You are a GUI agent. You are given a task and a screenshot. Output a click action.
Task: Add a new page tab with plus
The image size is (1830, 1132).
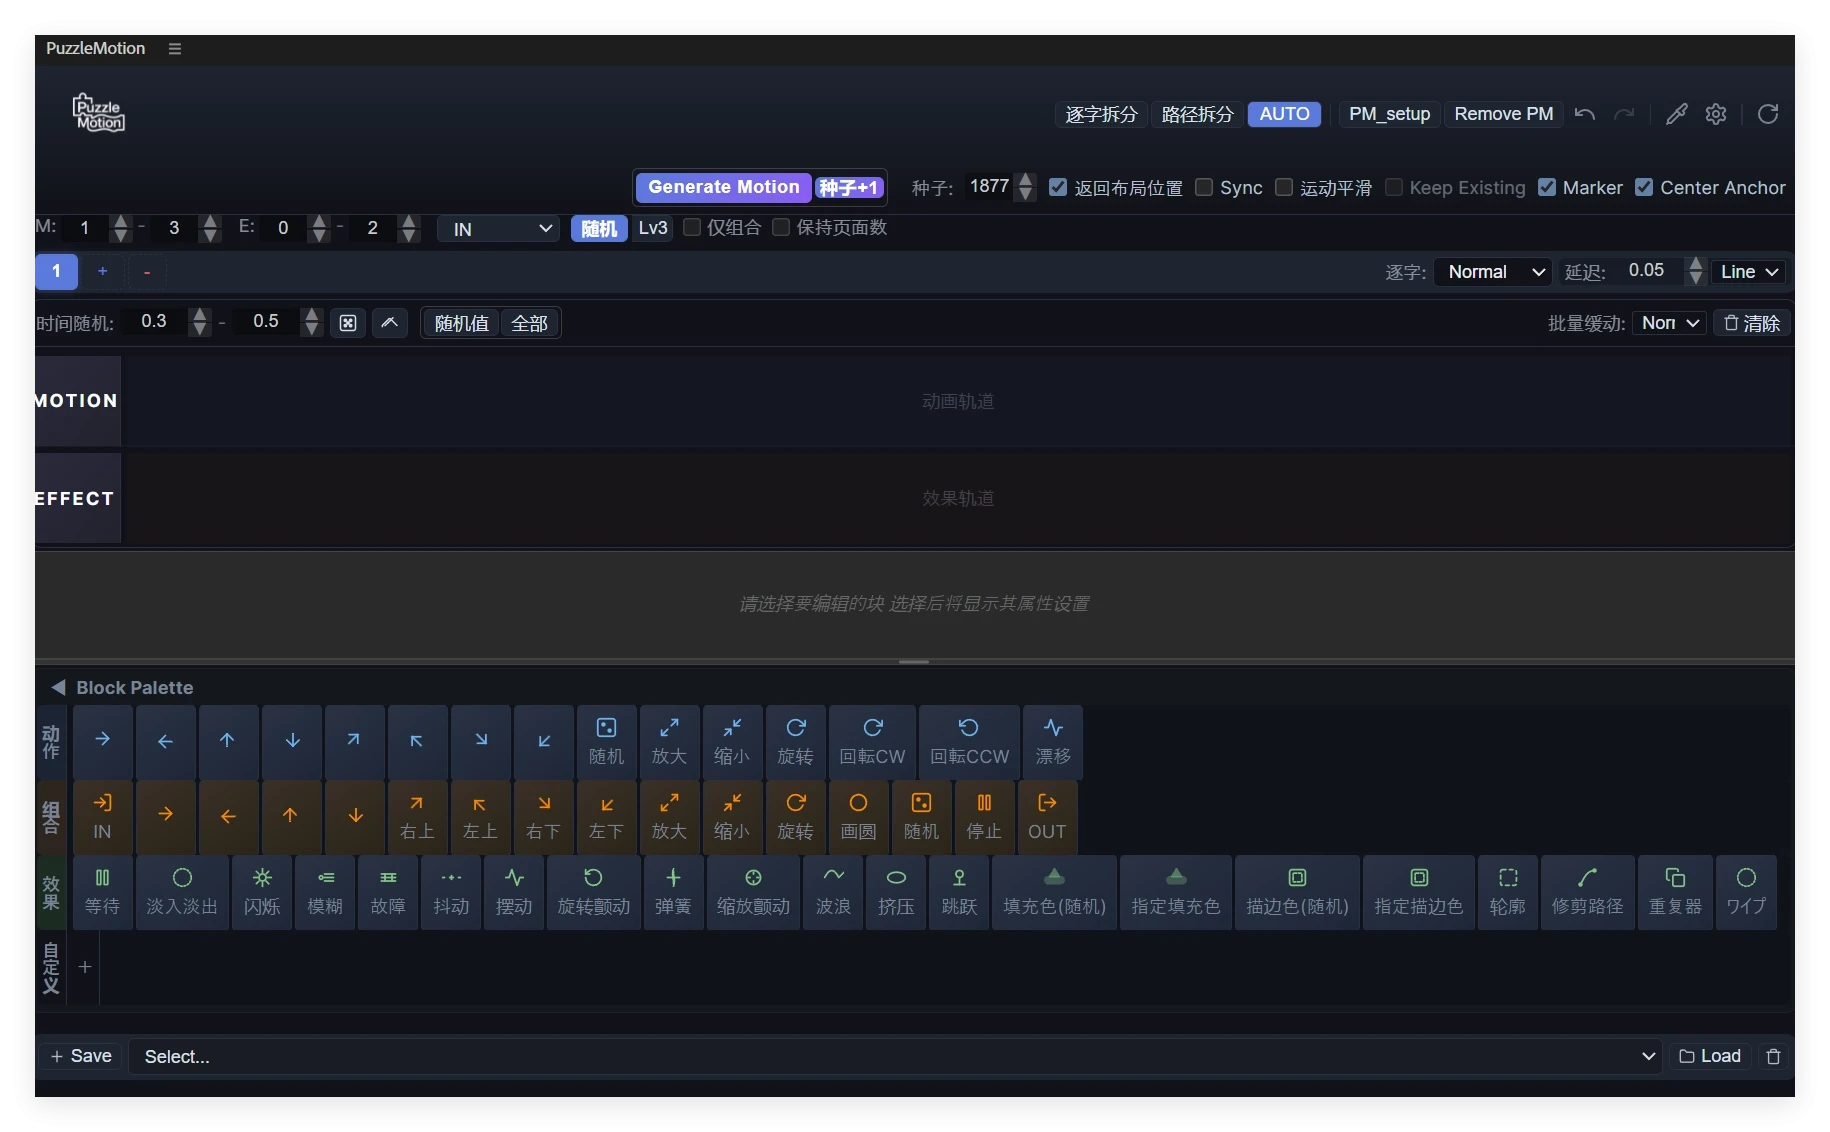[x=102, y=271]
